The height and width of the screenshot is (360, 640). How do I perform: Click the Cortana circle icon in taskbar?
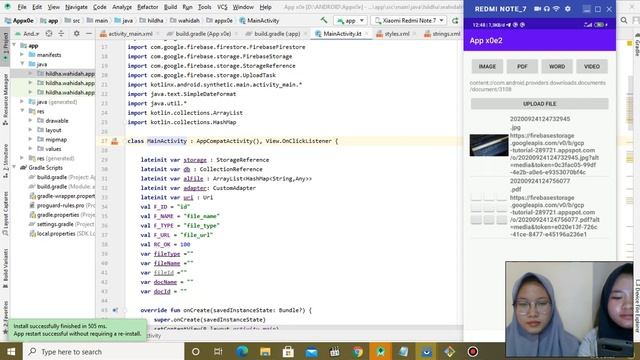click(x=196, y=351)
